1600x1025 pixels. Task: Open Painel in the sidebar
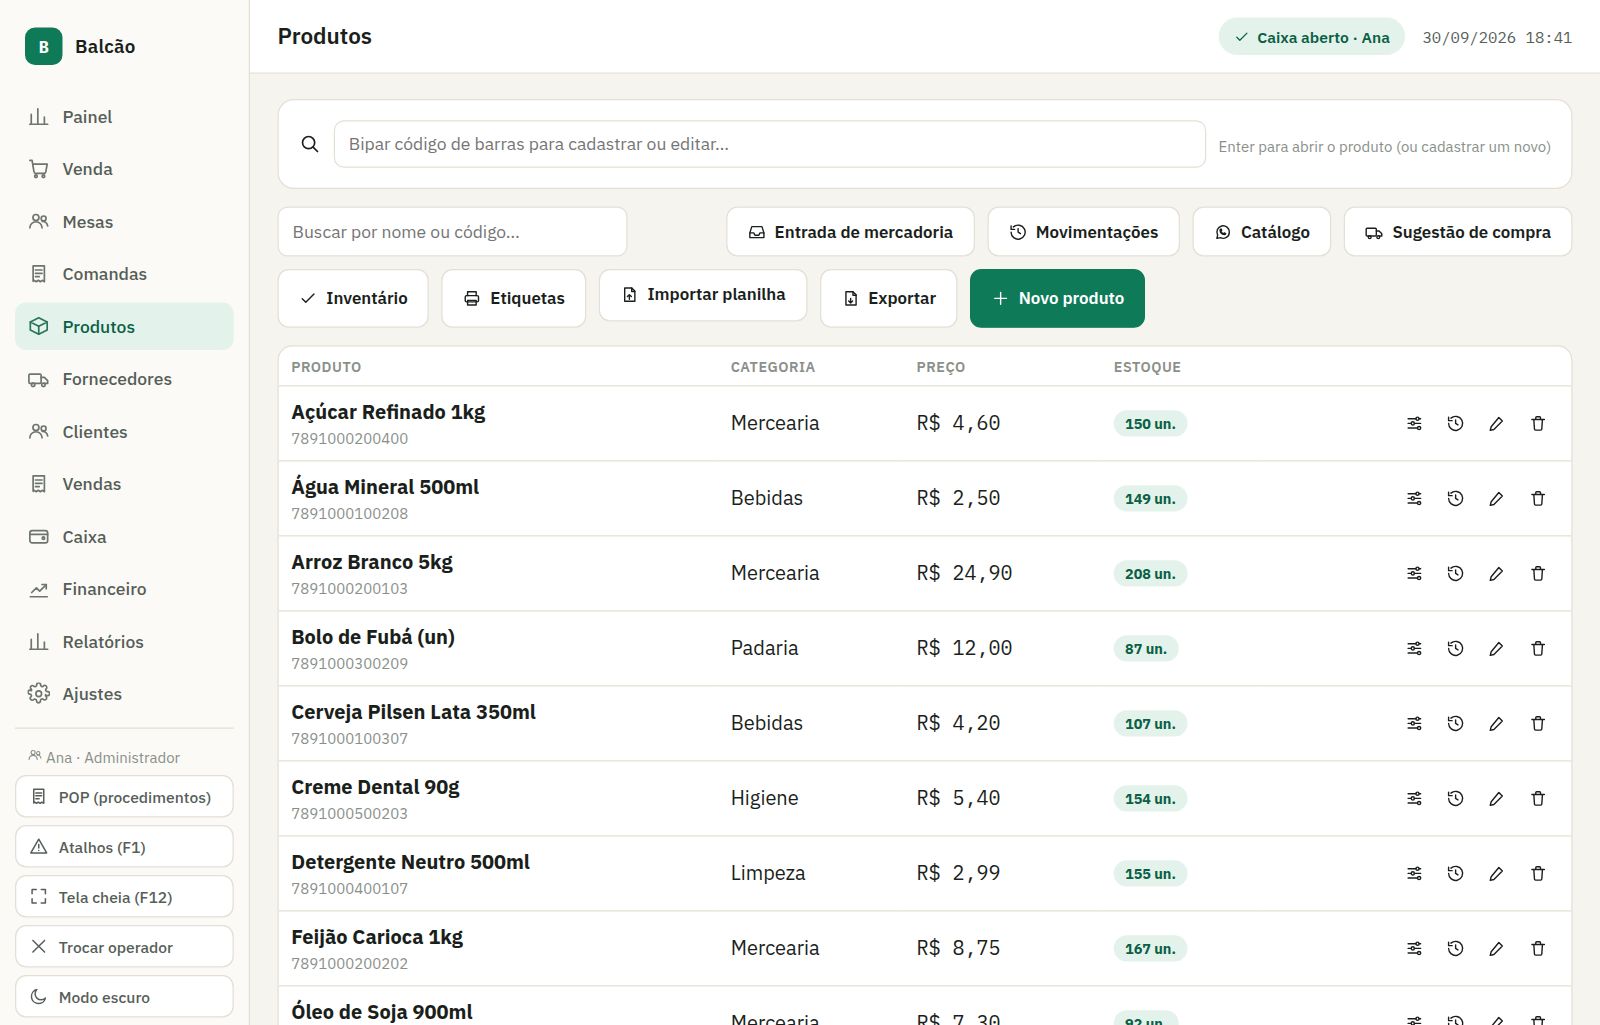point(124,117)
